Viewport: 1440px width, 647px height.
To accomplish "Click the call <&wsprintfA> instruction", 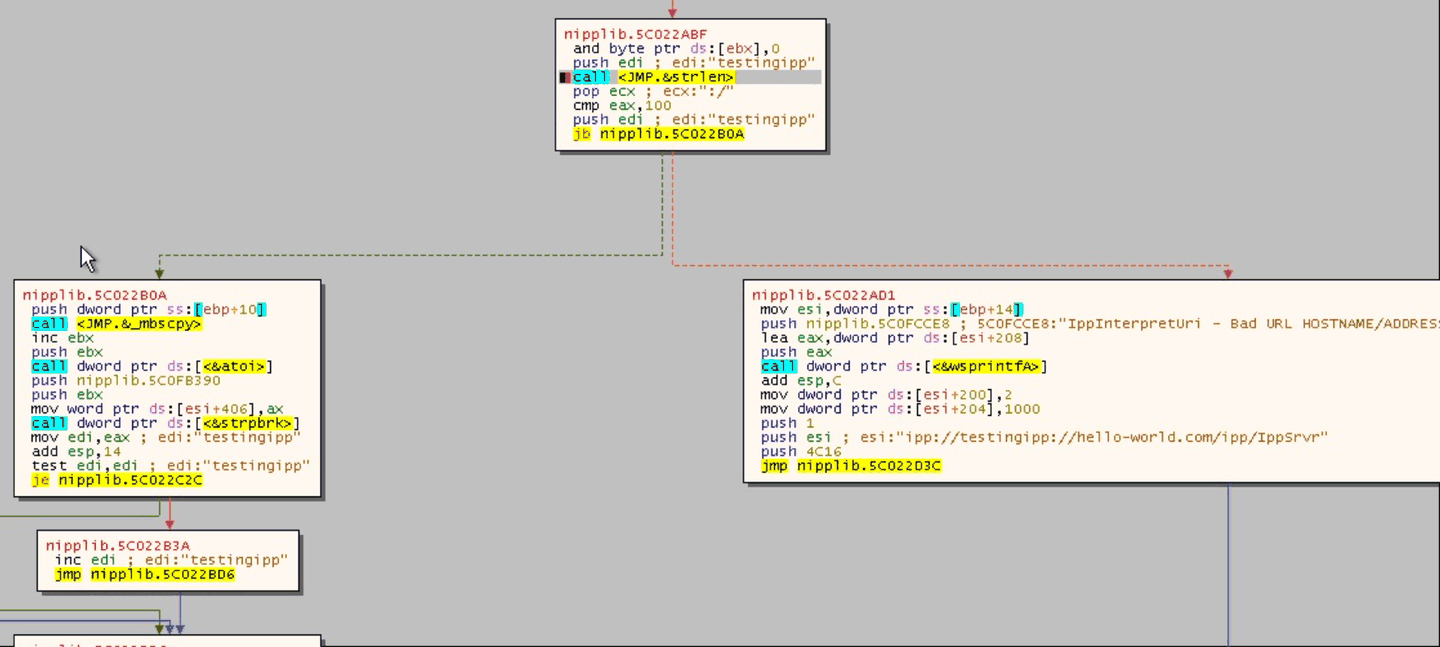I will [x=904, y=366].
